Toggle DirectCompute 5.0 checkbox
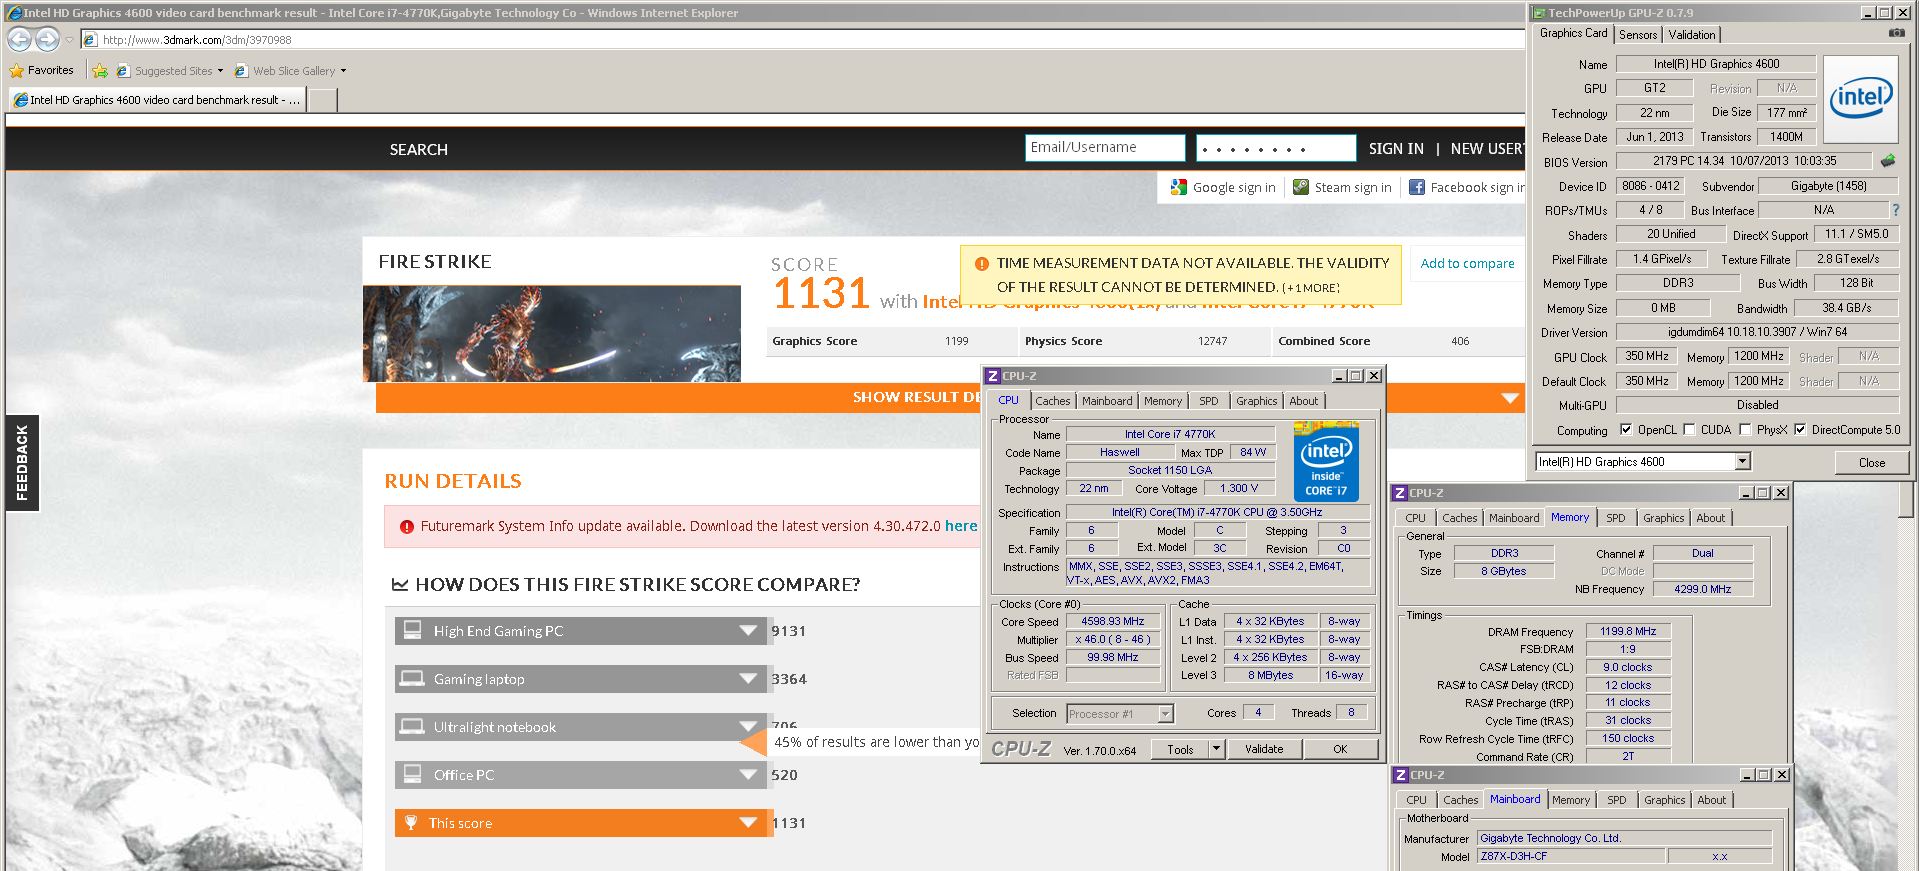The height and width of the screenshot is (871, 1919). tap(1800, 430)
